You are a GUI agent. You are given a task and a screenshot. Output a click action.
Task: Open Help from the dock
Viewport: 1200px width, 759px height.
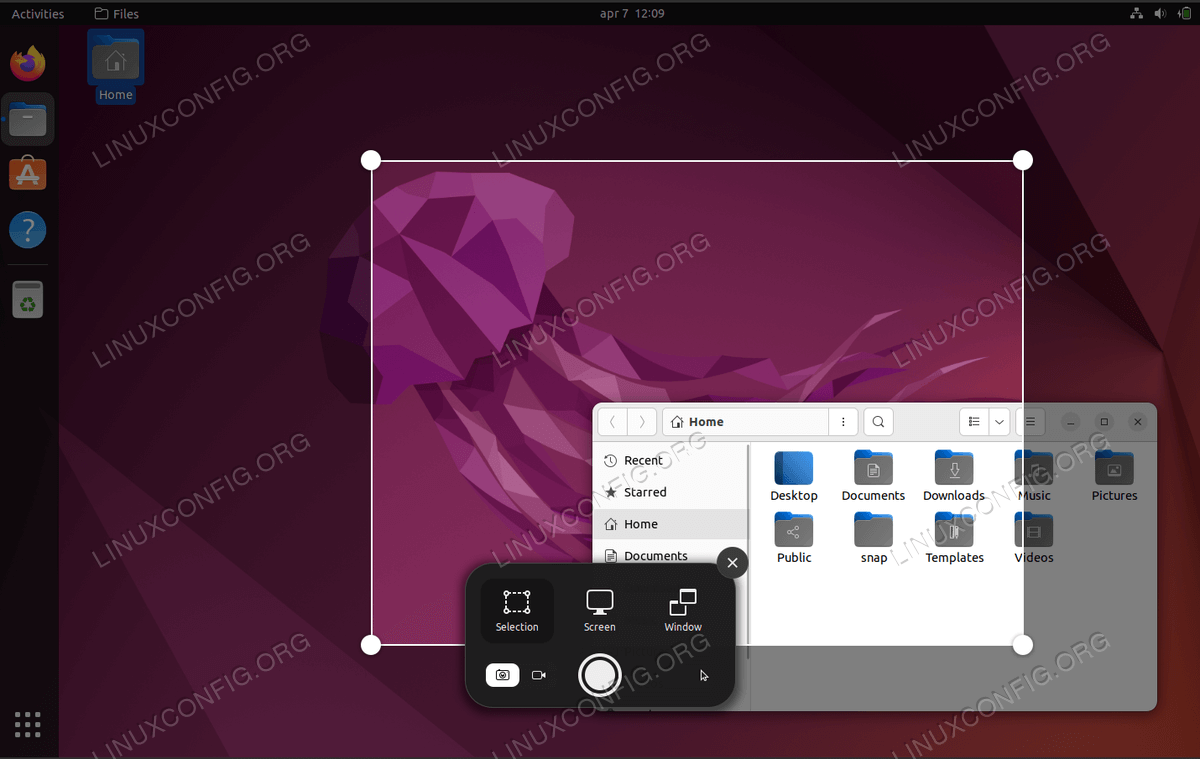click(28, 230)
